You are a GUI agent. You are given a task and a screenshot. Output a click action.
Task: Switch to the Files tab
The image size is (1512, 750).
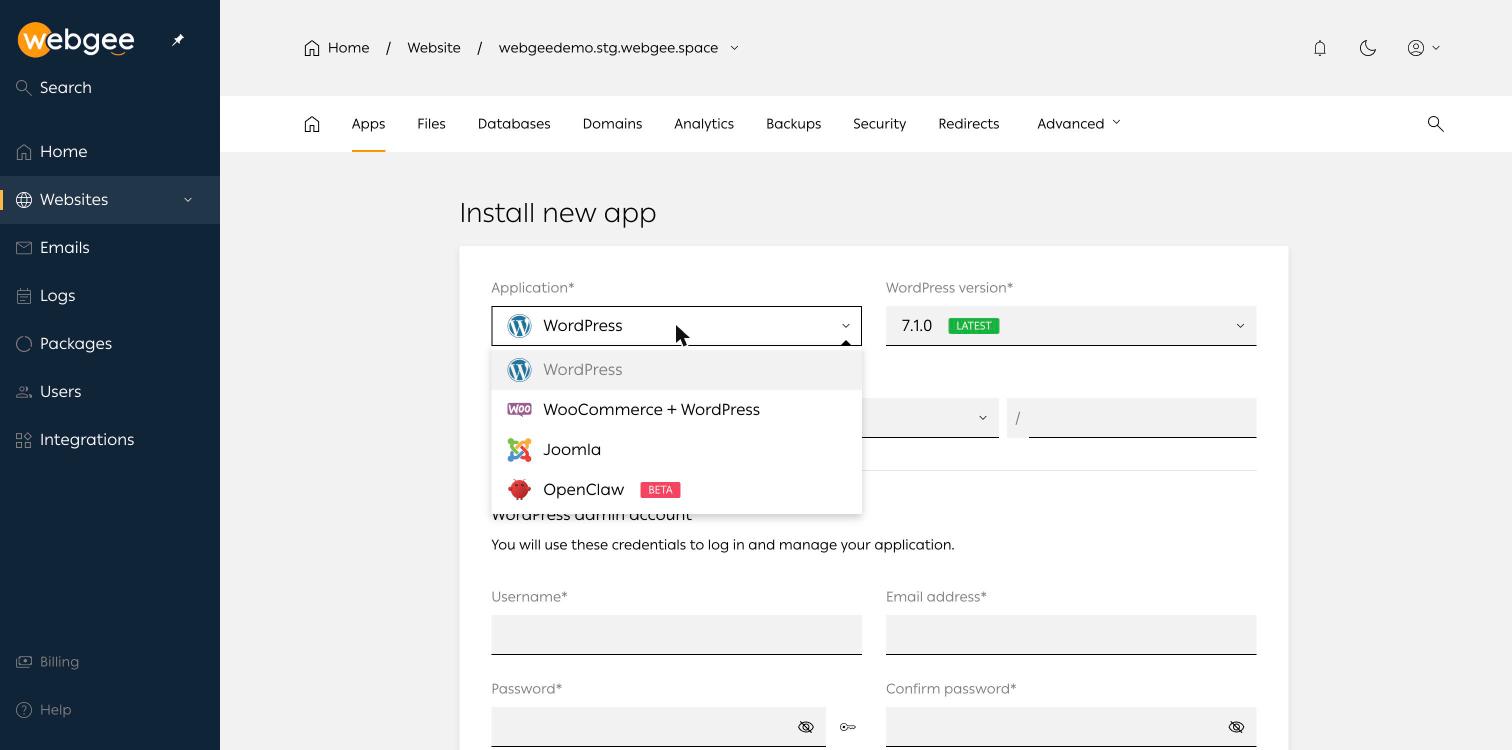[431, 124]
